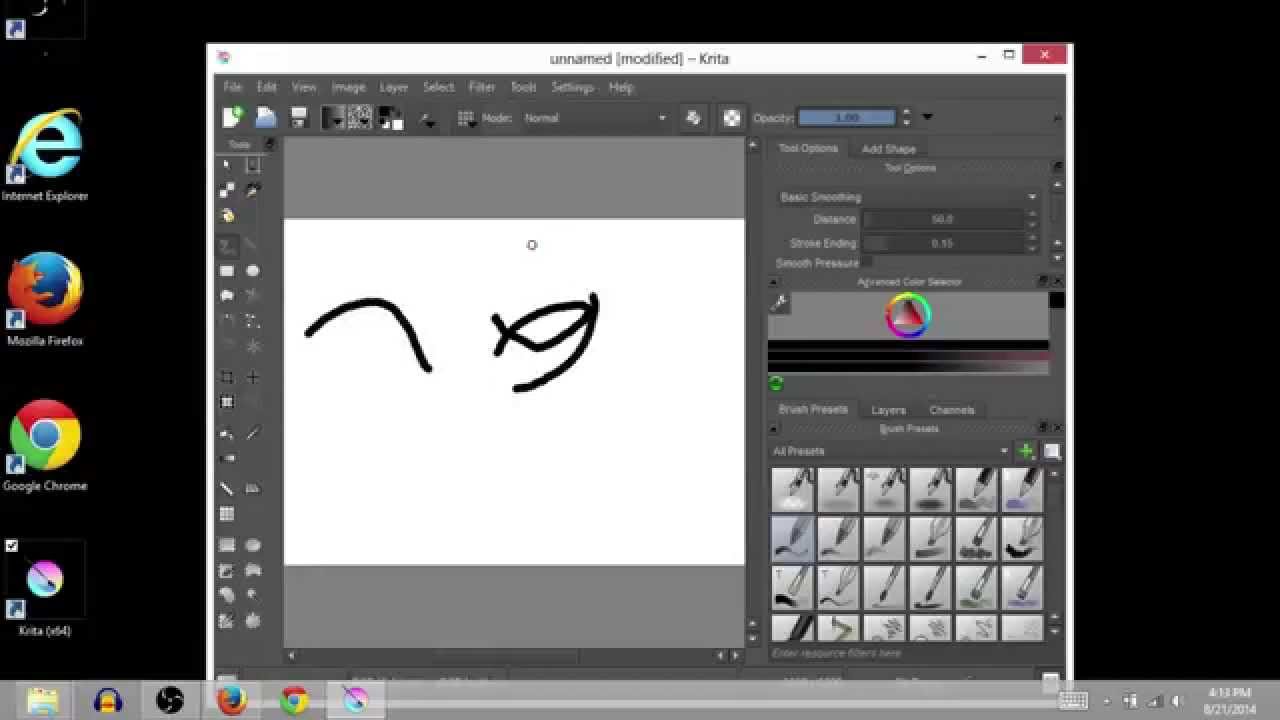
Task: Open the gradient editor on the toolbar
Action: (x=333, y=117)
